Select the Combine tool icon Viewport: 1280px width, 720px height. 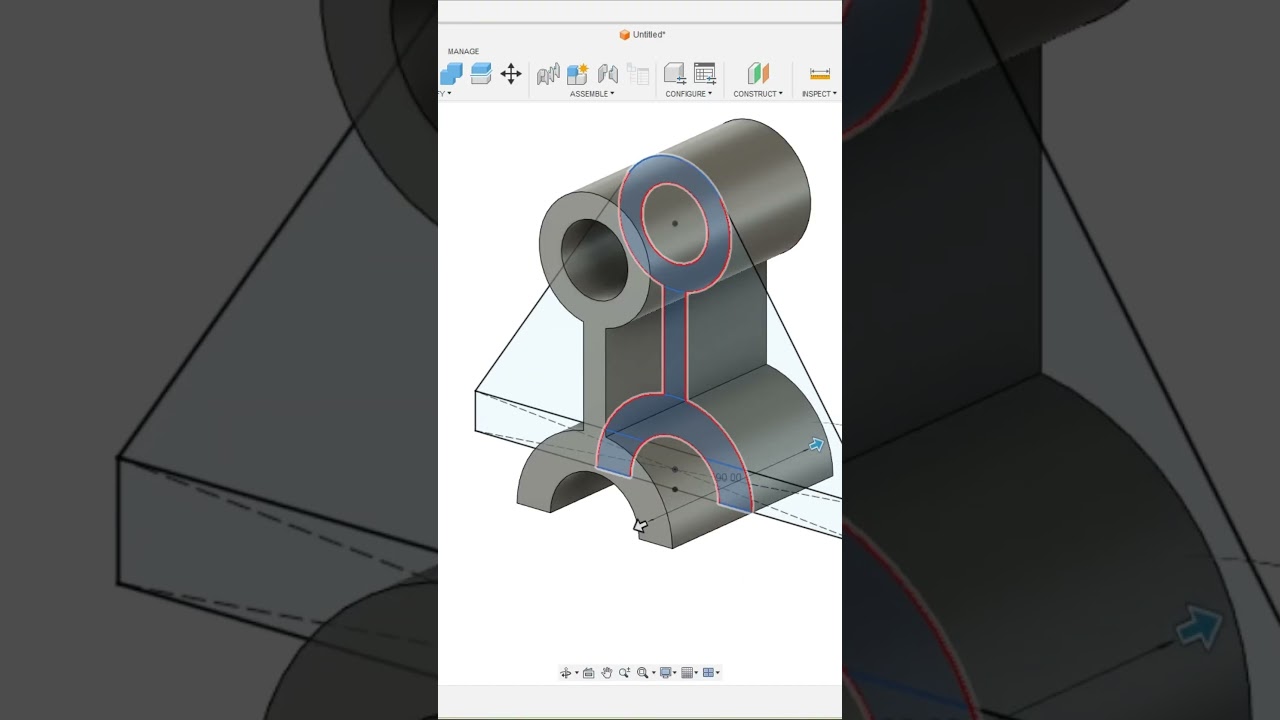(451, 74)
